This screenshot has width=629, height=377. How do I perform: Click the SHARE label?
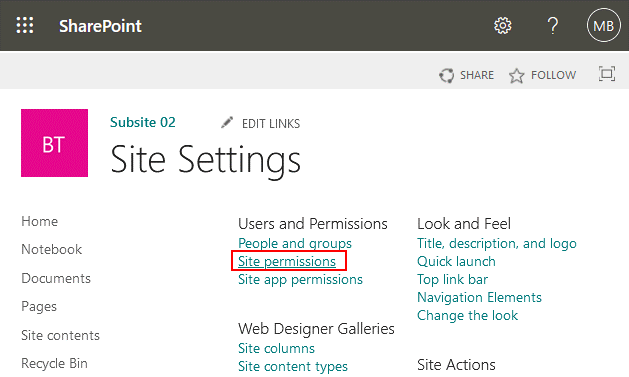tap(477, 75)
